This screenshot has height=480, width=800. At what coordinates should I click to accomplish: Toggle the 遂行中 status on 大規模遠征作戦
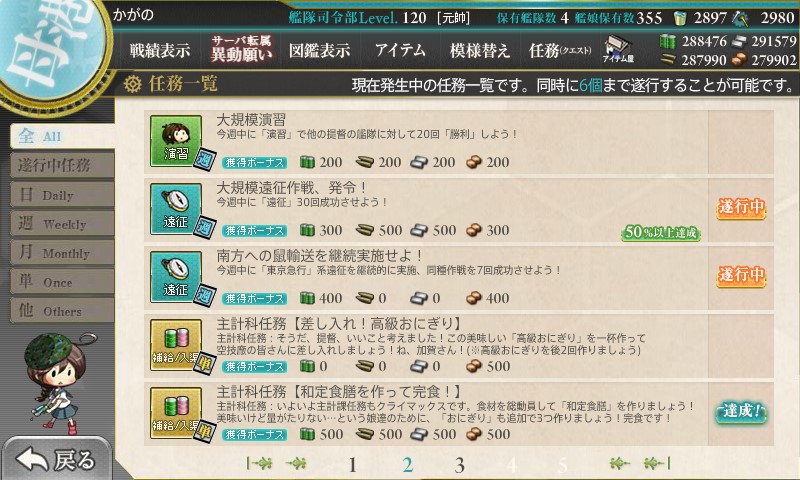[741, 208]
